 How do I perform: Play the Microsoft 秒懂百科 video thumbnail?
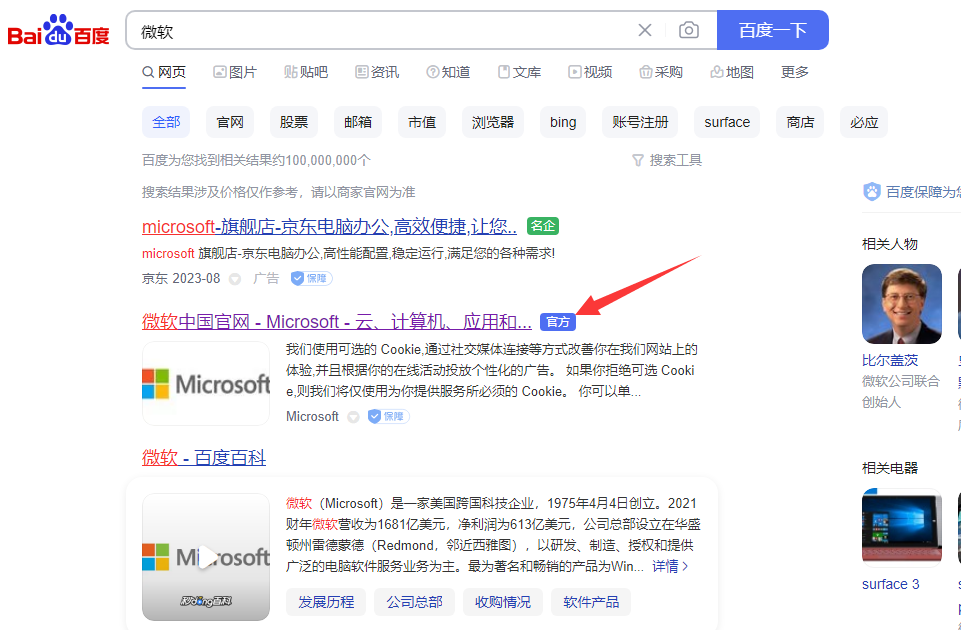206,557
